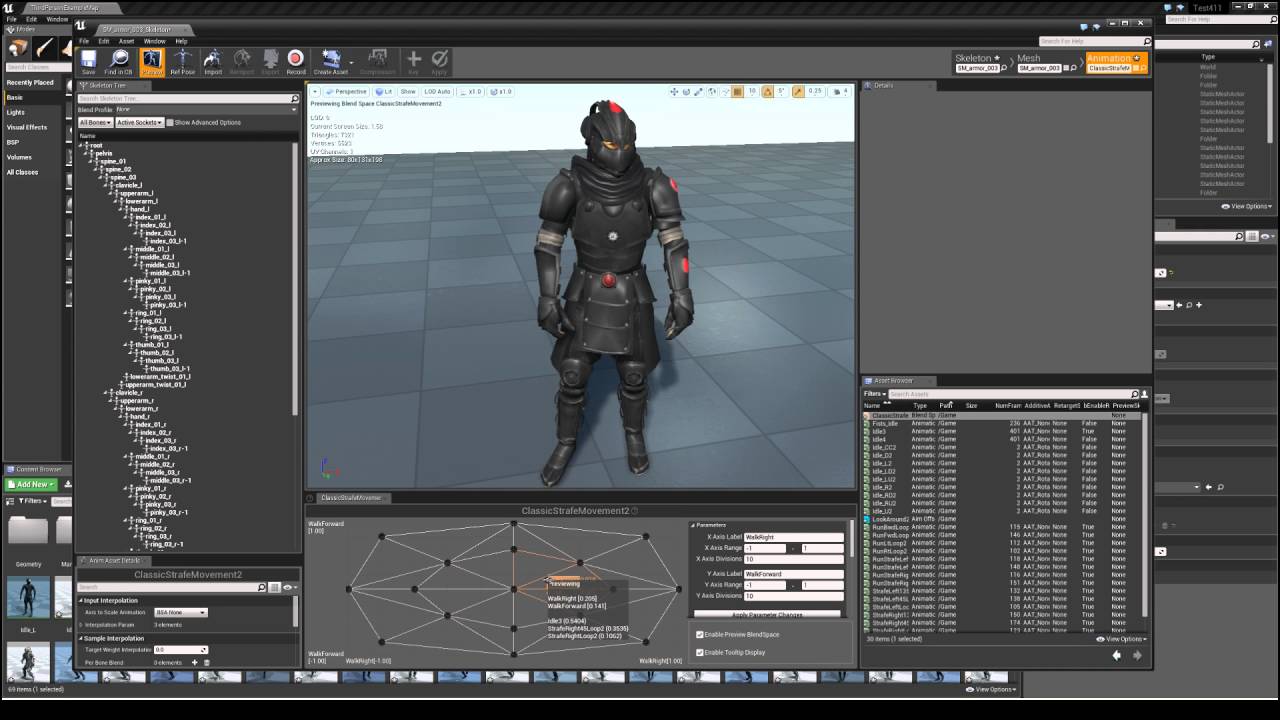This screenshot has height=720, width=1280.
Task: Toggle world/local coordinate space icon
Action: 712,92
